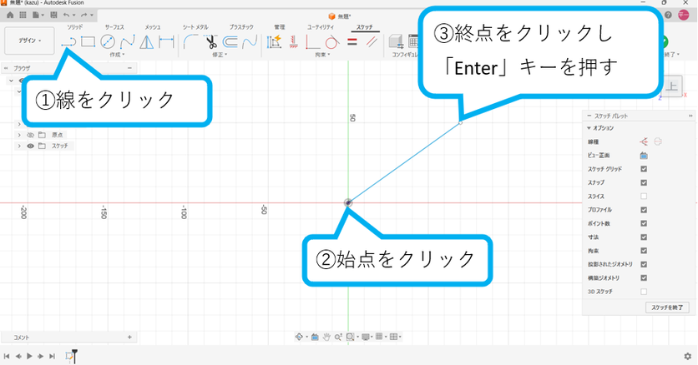Select the Fillet tool

tap(191, 42)
